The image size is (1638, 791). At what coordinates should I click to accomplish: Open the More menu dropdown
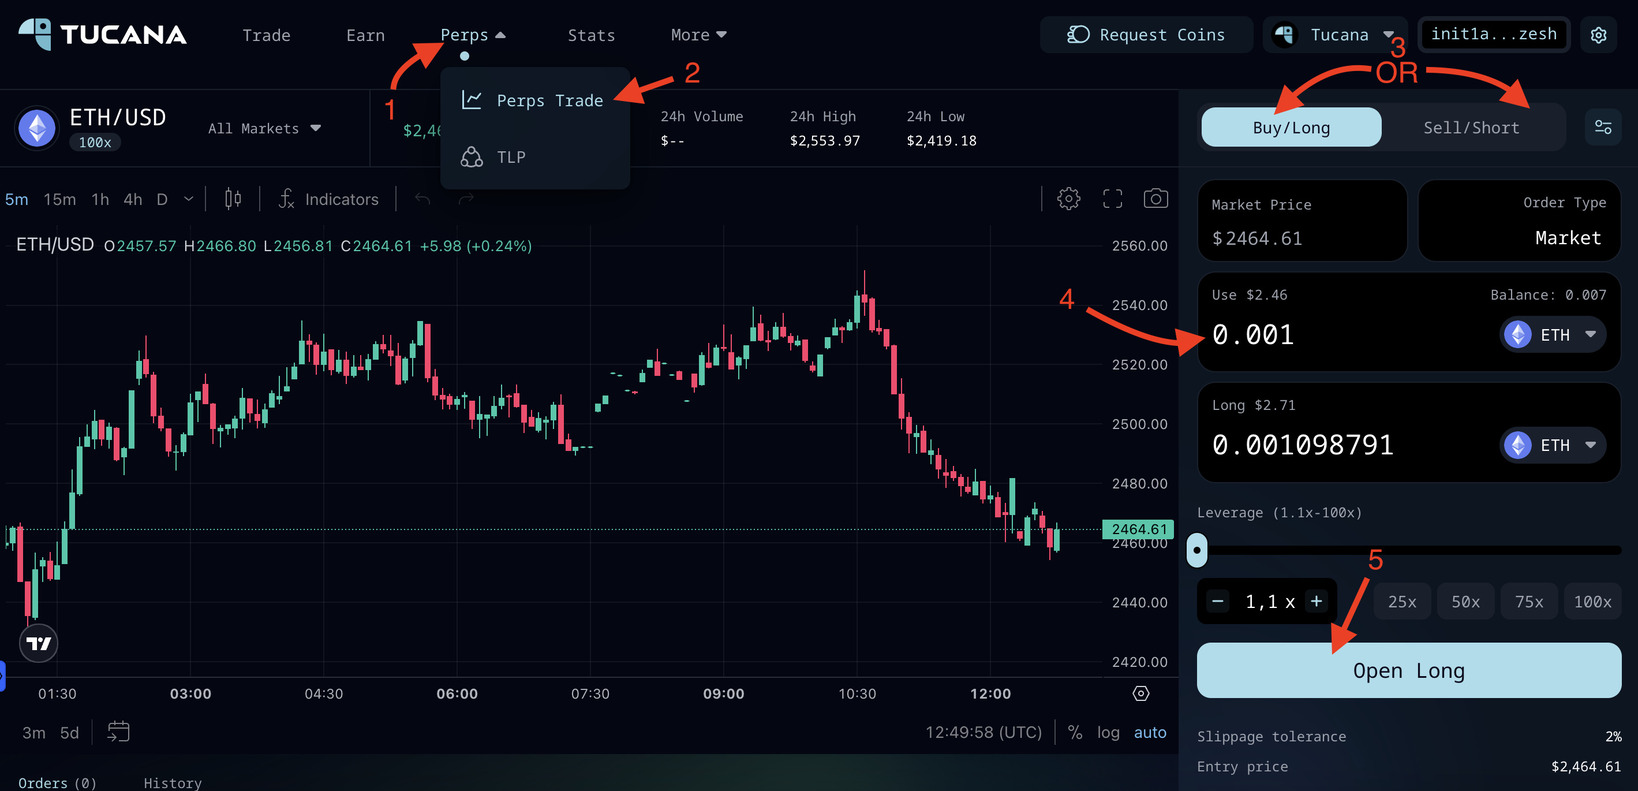(x=698, y=35)
